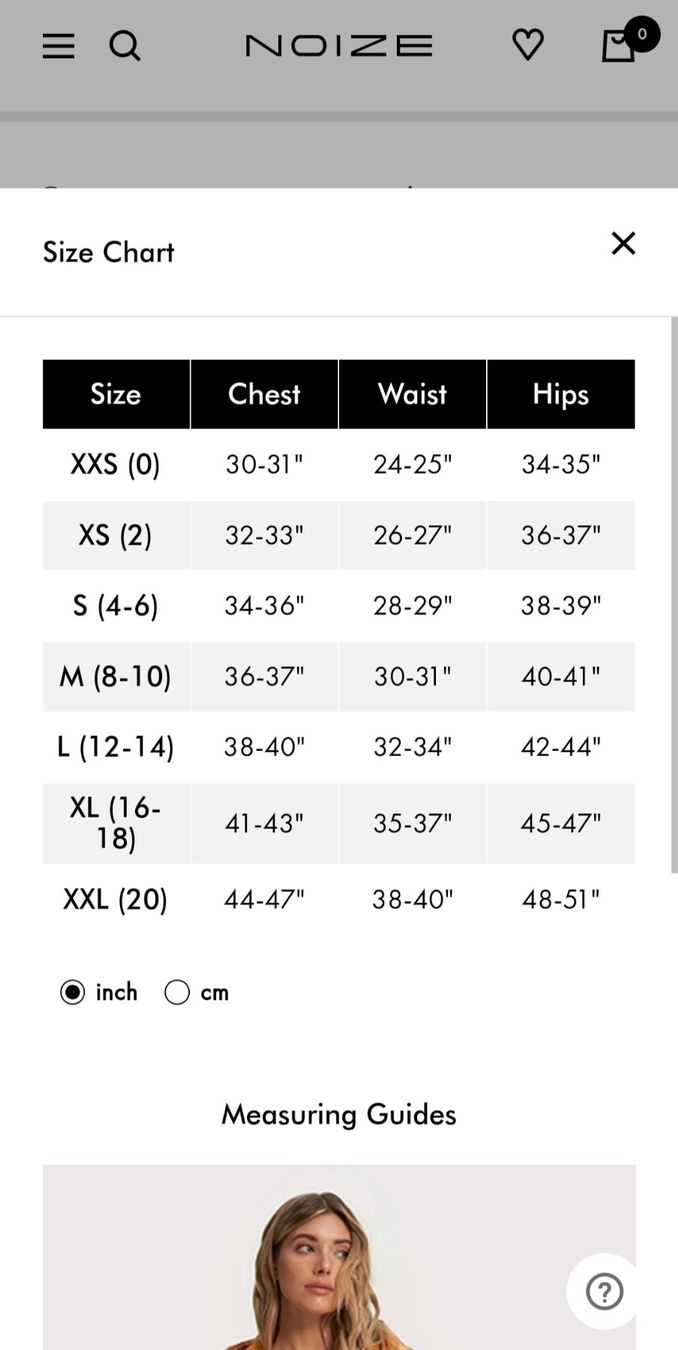This screenshot has width=678, height=1350.
Task: Open the wishlist heart icon
Action: click(x=528, y=45)
